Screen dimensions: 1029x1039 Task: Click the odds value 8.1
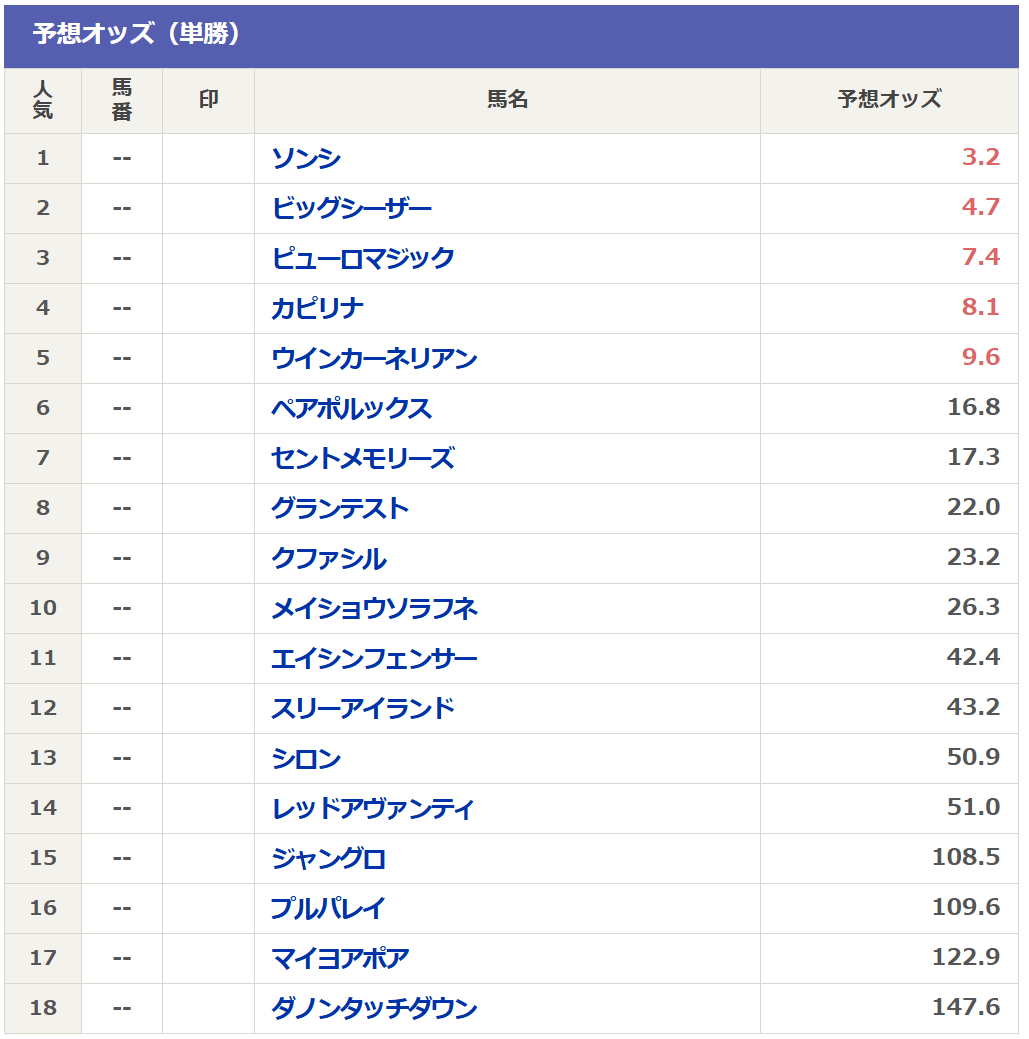[981, 307]
